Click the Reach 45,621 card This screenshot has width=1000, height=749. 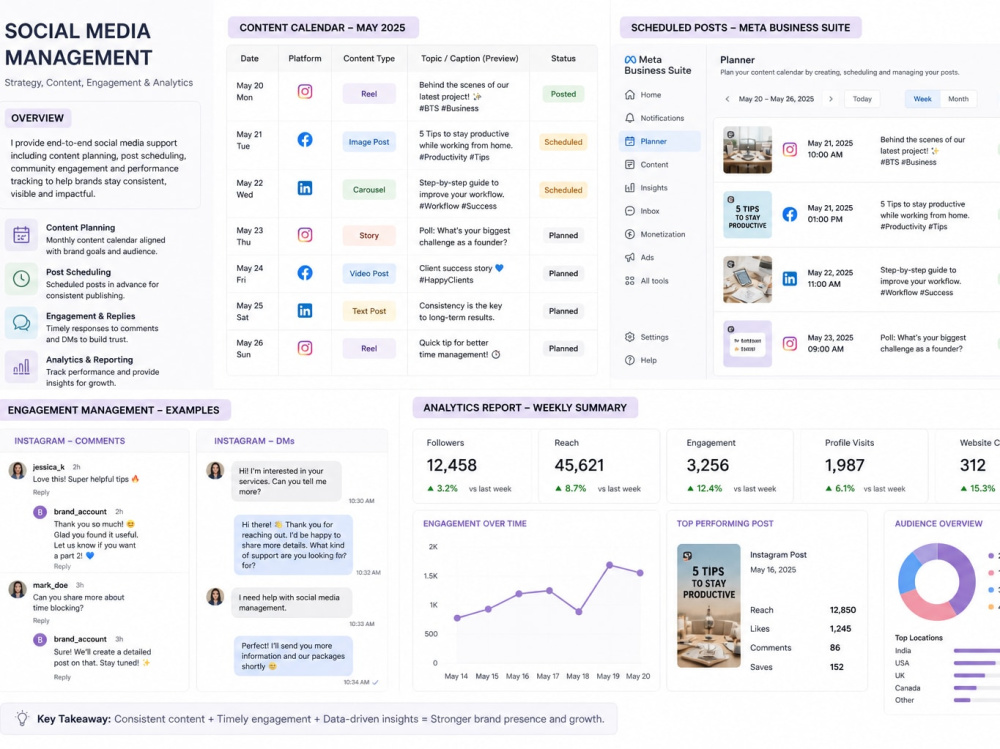click(599, 466)
